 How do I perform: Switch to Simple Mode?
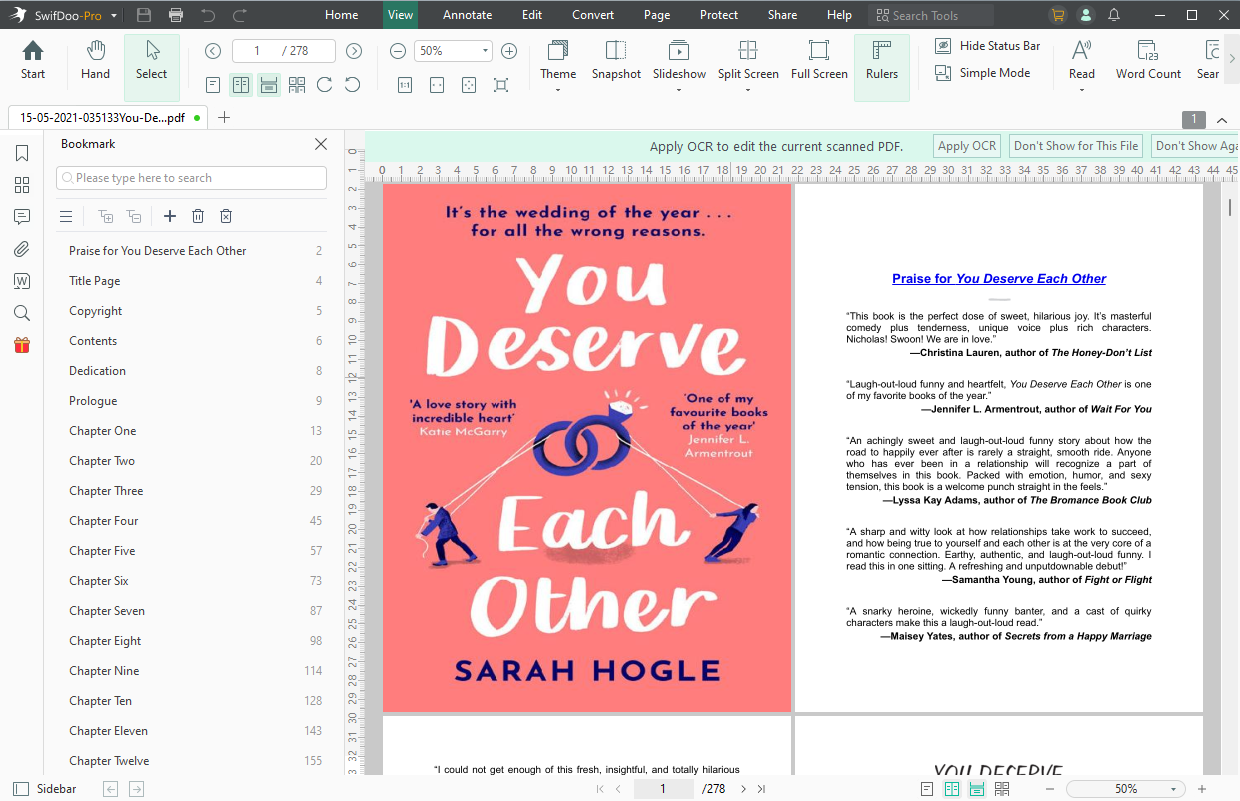click(x=981, y=73)
